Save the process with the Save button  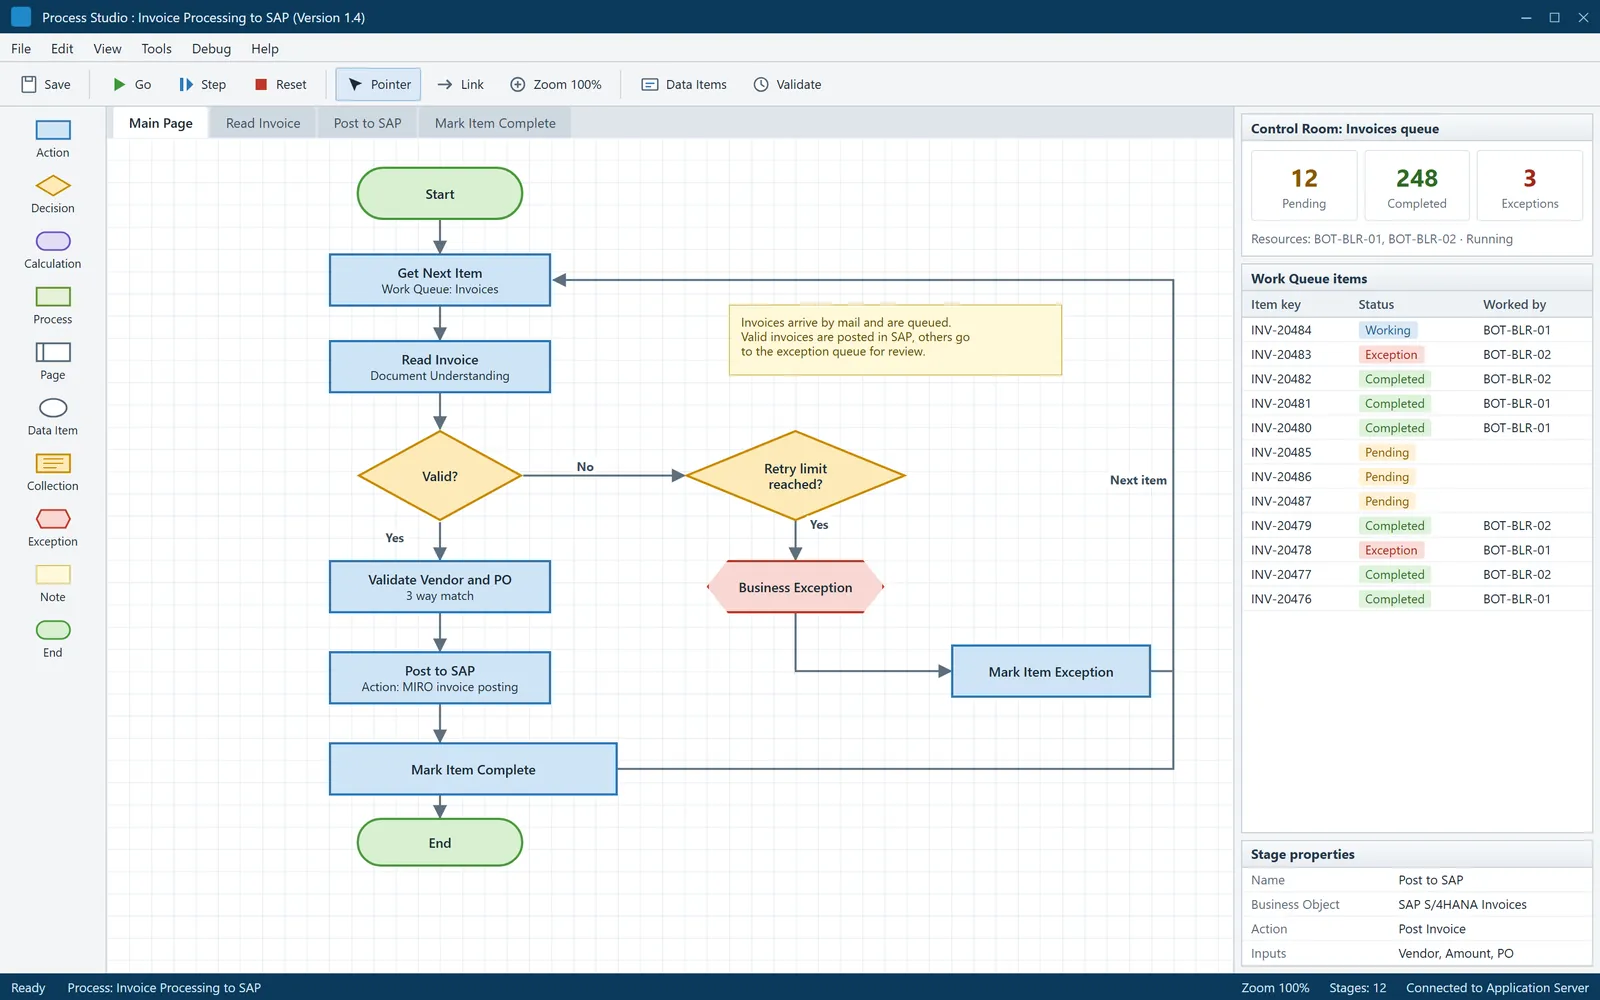(46, 85)
